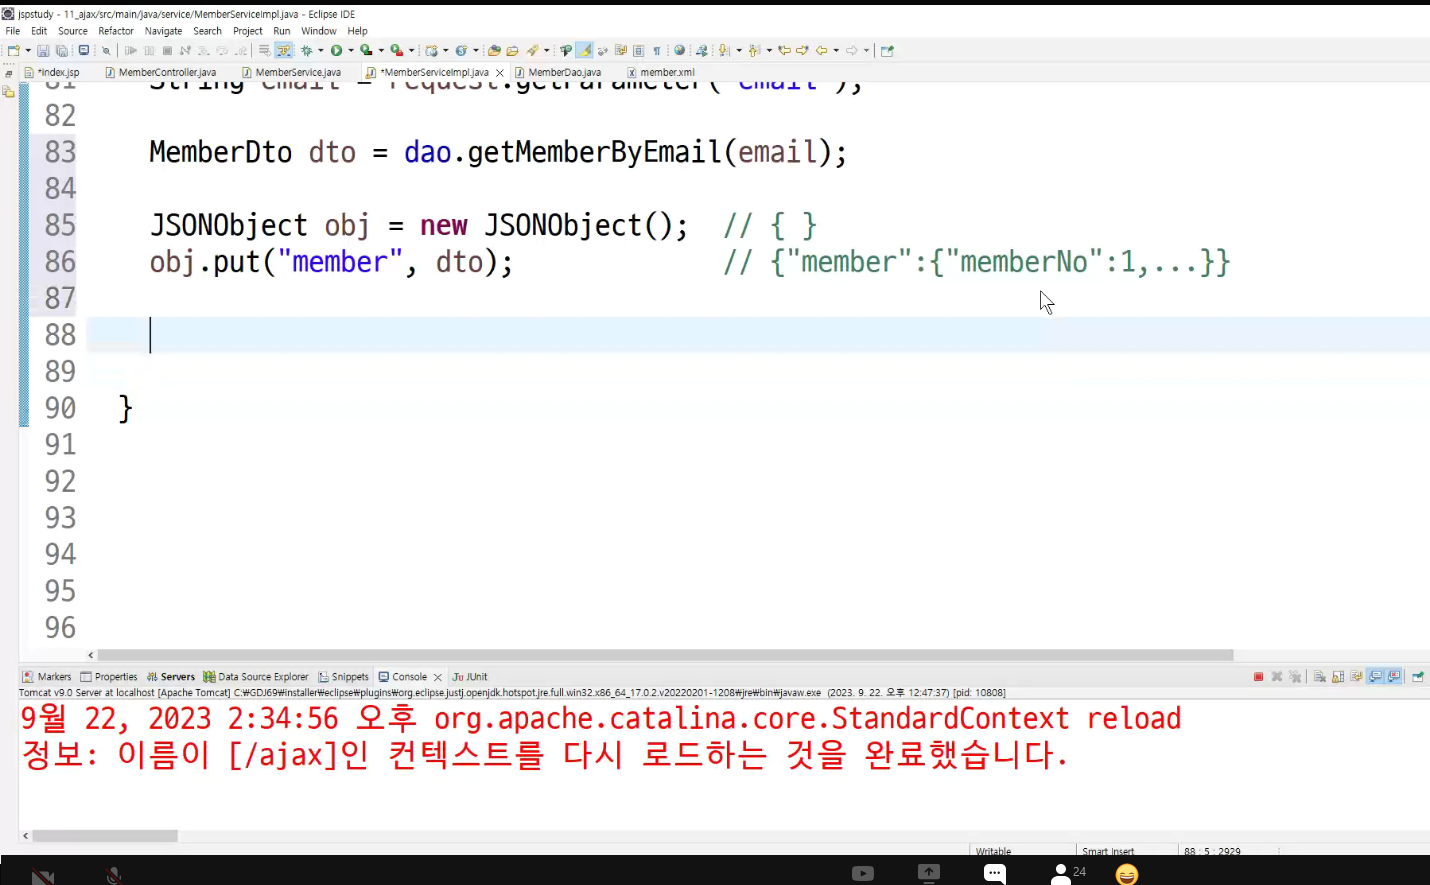Open the Properties view tab
1430x885 pixels.
coord(109,677)
